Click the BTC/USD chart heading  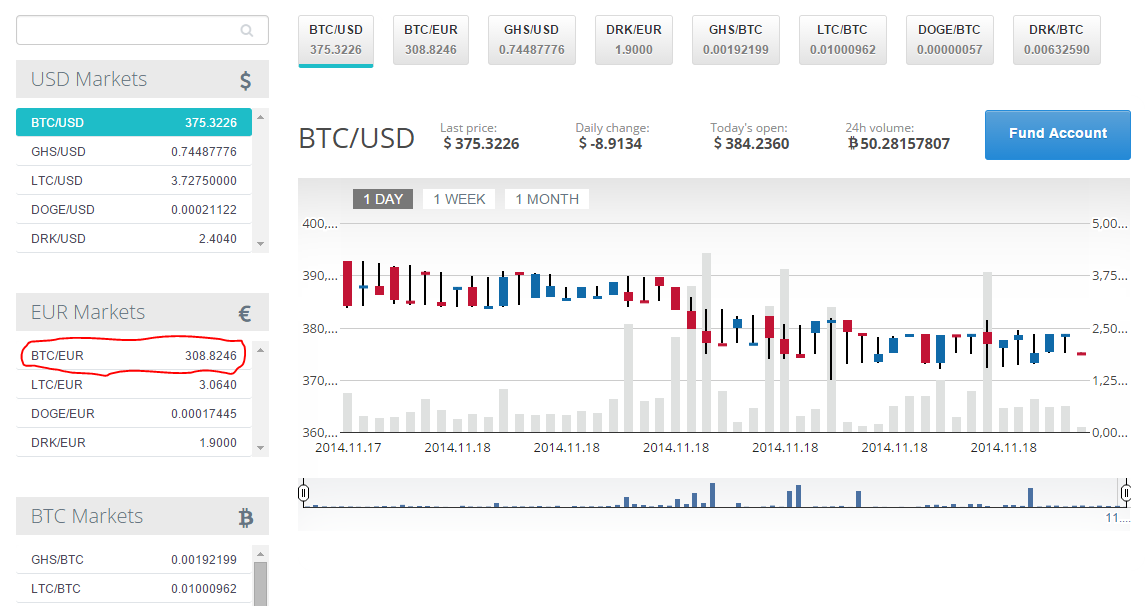click(x=357, y=138)
